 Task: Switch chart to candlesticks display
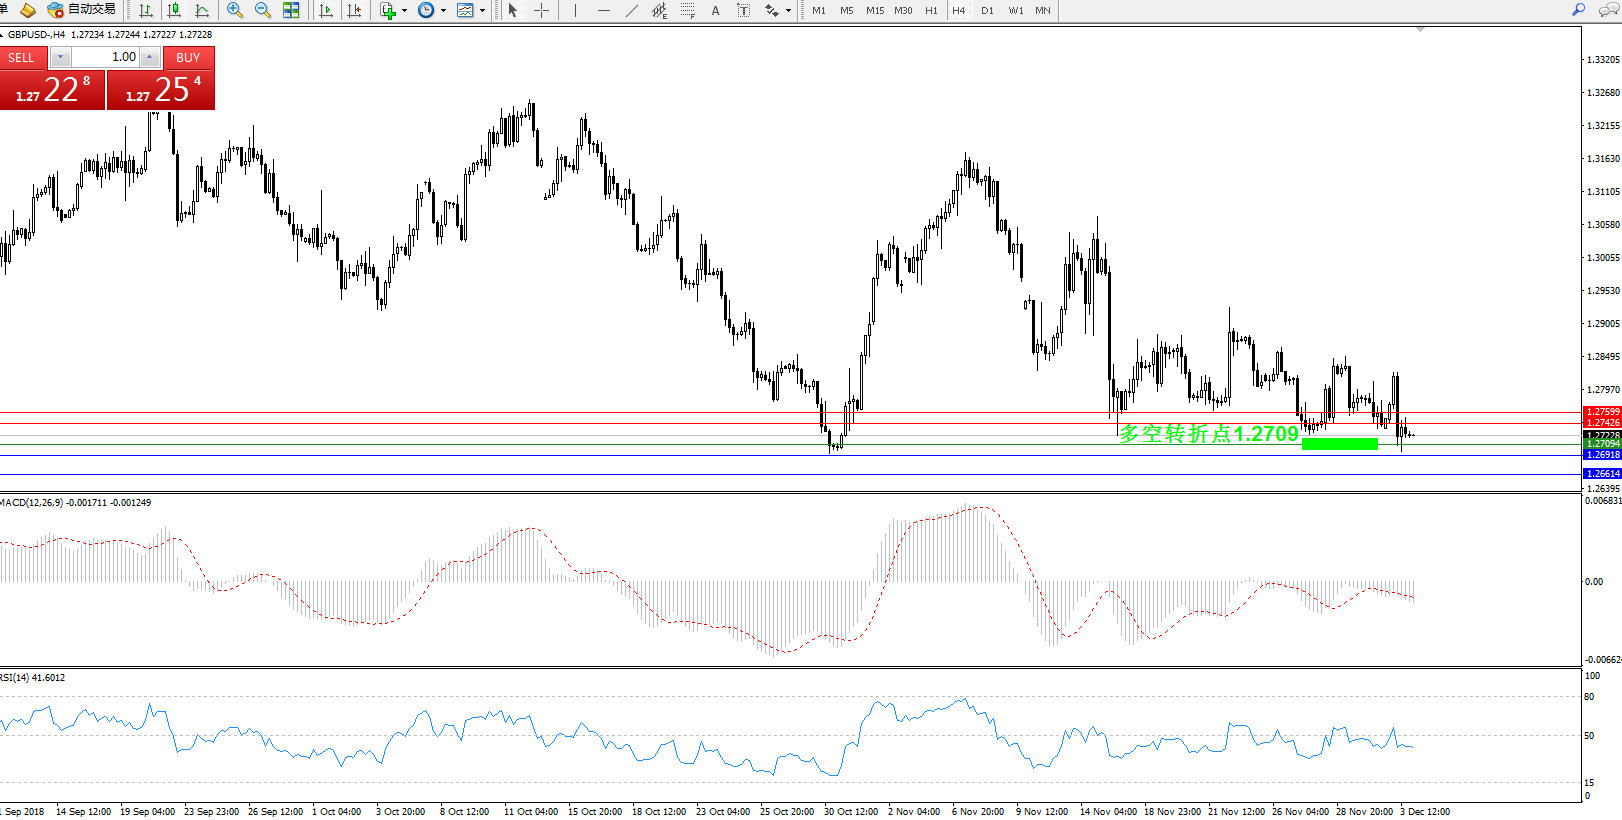point(174,10)
